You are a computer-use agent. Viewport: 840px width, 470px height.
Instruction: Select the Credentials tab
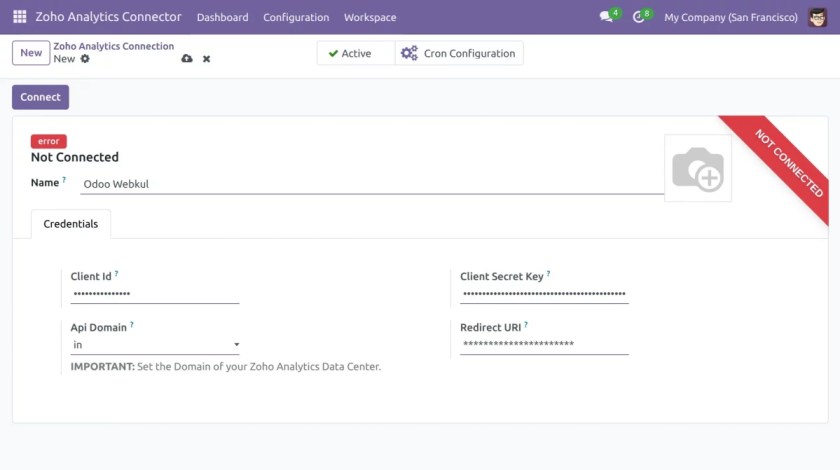pyautogui.click(x=71, y=224)
